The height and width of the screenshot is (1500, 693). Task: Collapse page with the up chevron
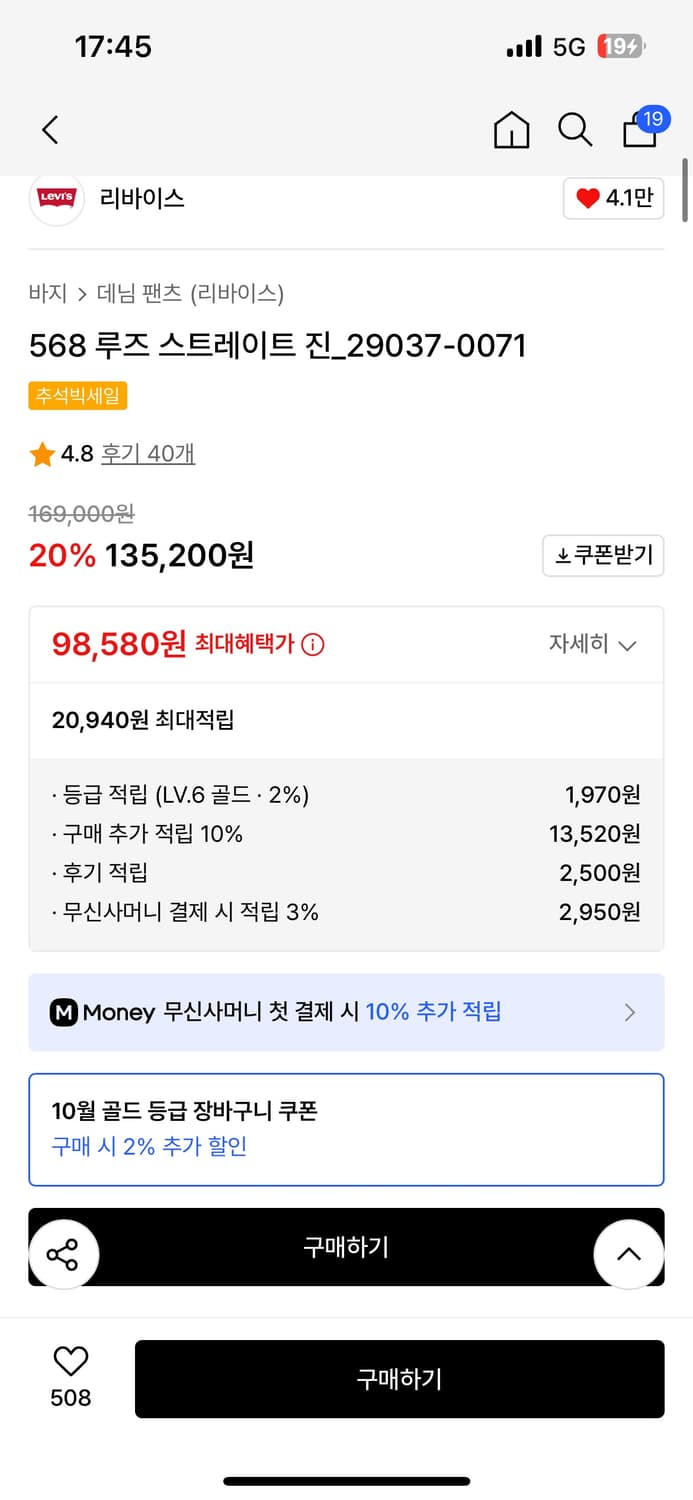[x=628, y=1252]
